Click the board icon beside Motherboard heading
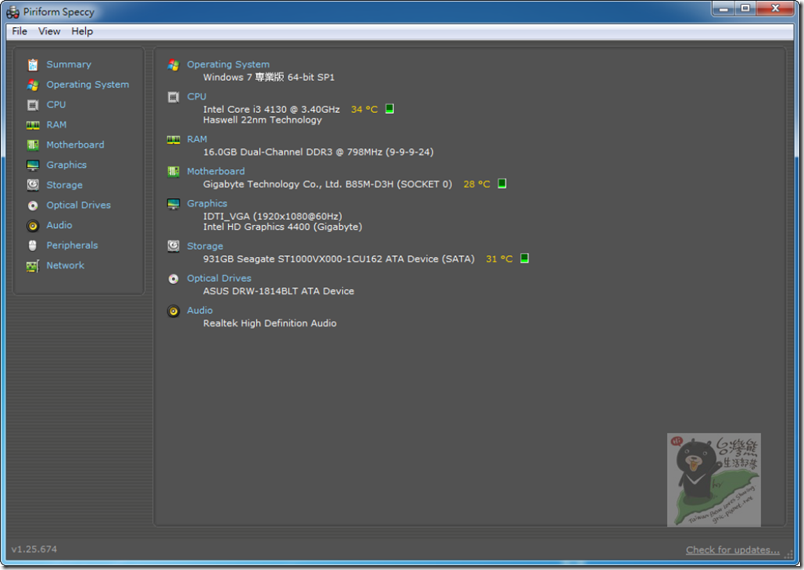 click(x=173, y=172)
